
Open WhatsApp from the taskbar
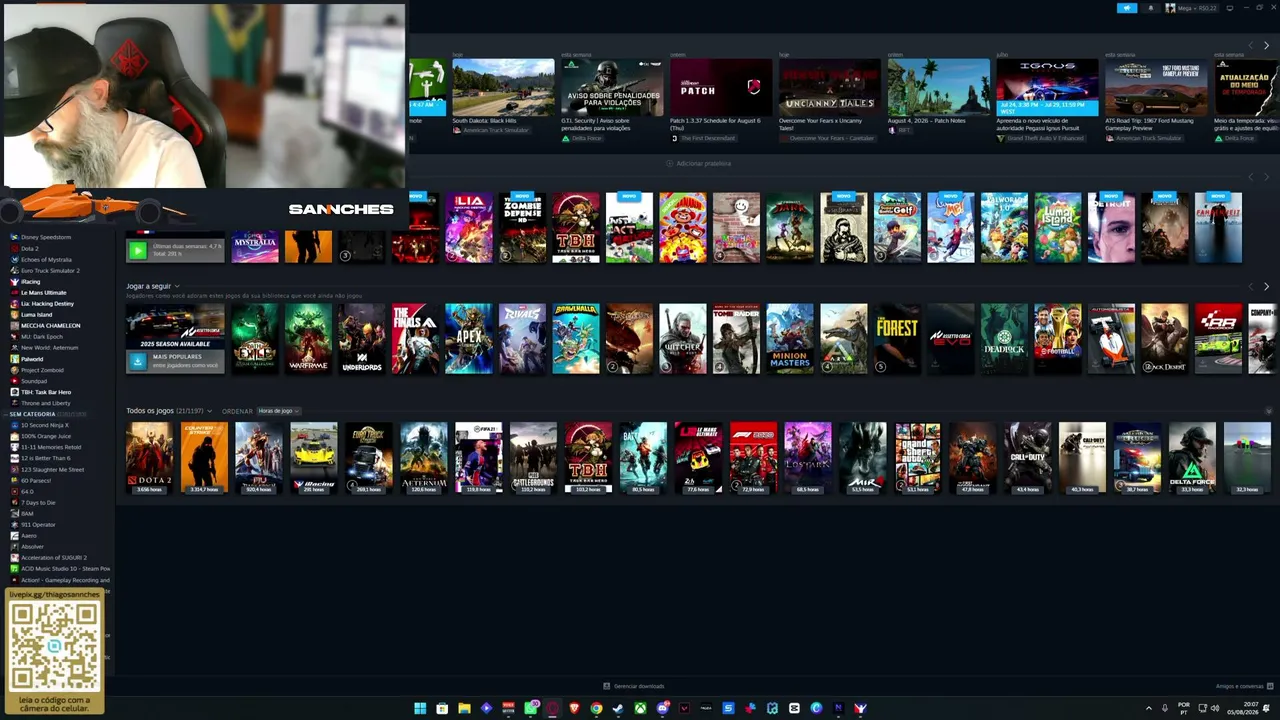(x=530, y=708)
